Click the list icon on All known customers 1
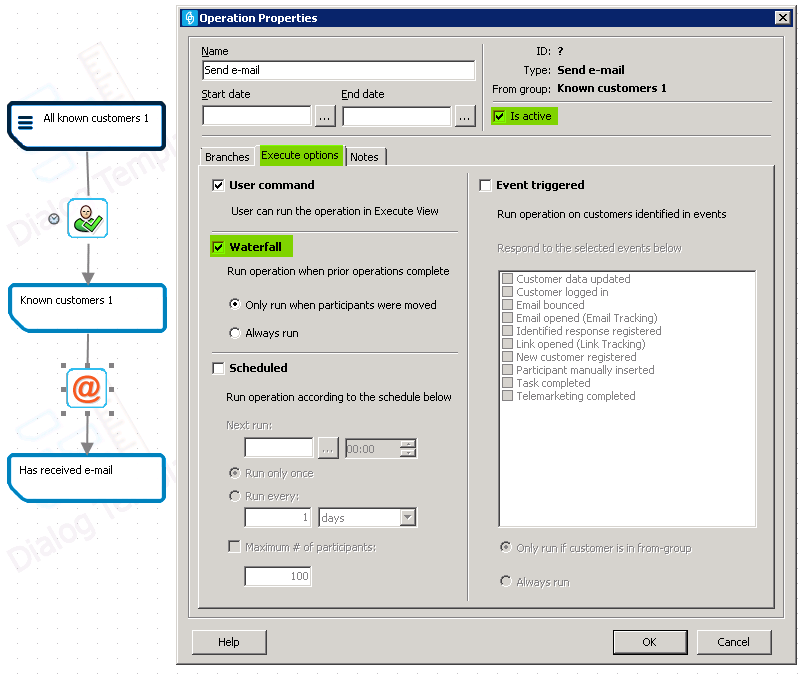The image size is (802, 674). [x=25, y=120]
